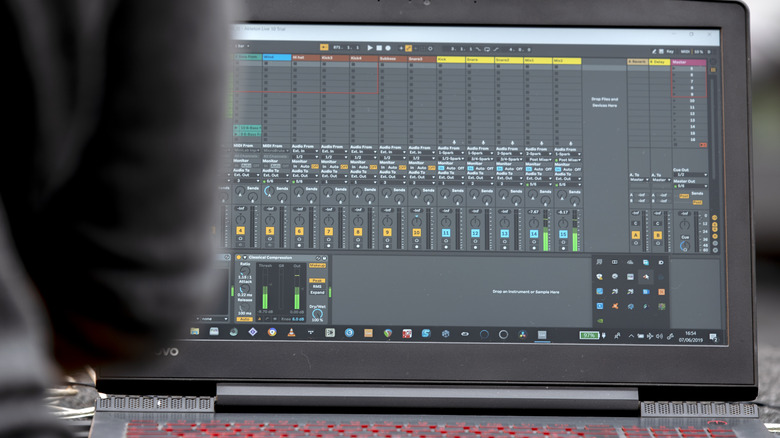
Task: Click the blue Send A knob on second track
Action: coord(269,191)
